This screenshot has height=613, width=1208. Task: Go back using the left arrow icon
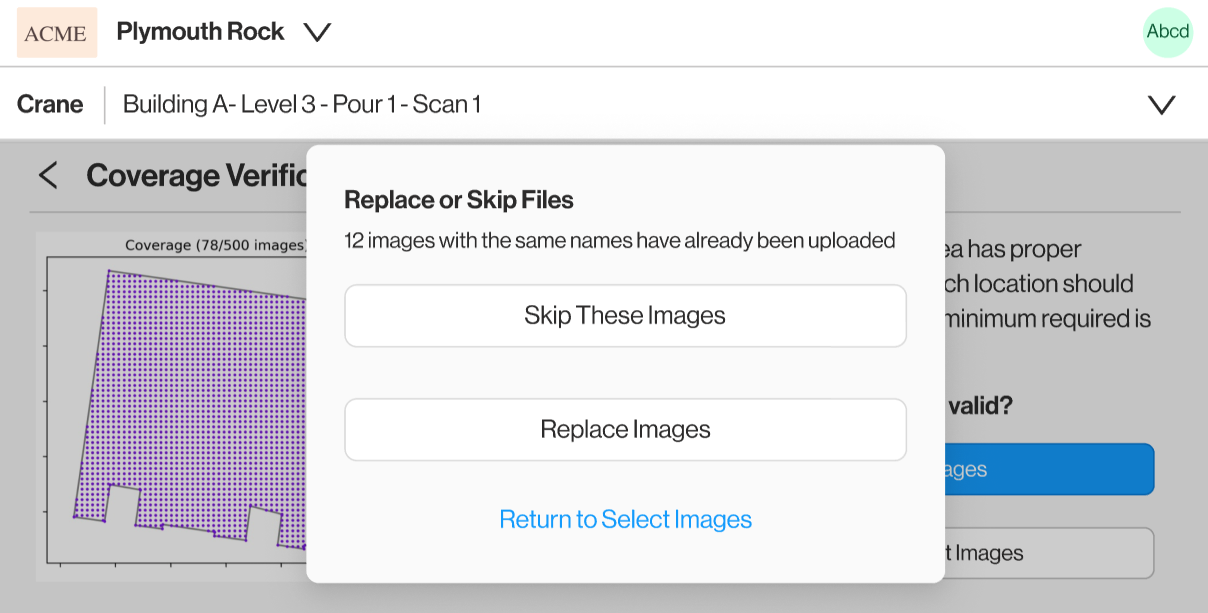pos(48,176)
